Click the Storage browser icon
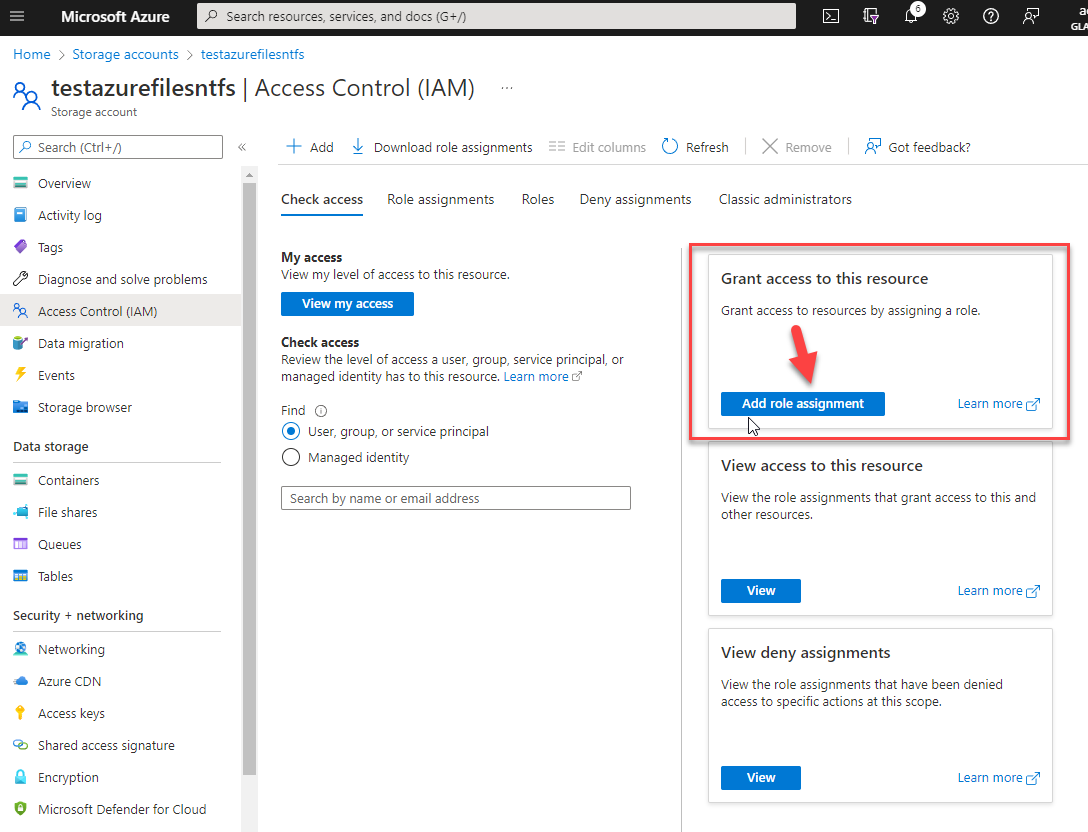The image size is (1088, 832). point(21,407)
